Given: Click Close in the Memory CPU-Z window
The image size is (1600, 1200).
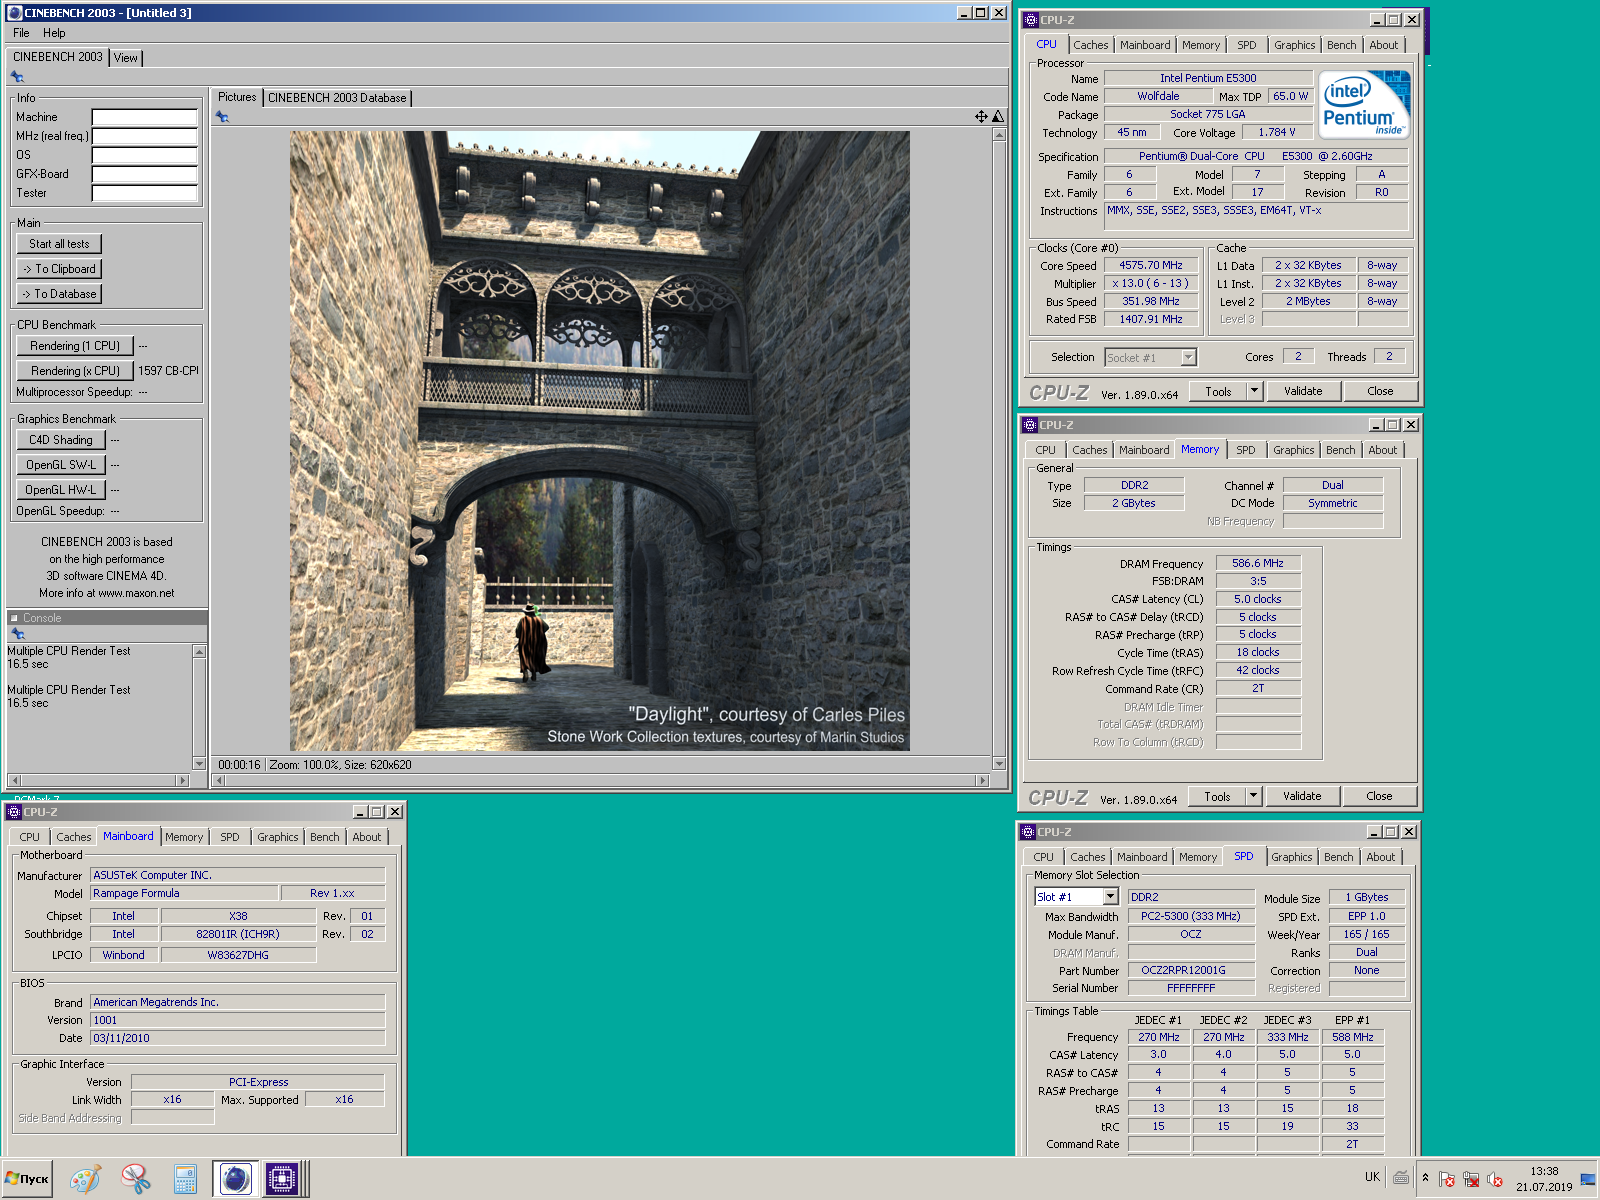Looking at the screenshot, I should coord(1379,796).
